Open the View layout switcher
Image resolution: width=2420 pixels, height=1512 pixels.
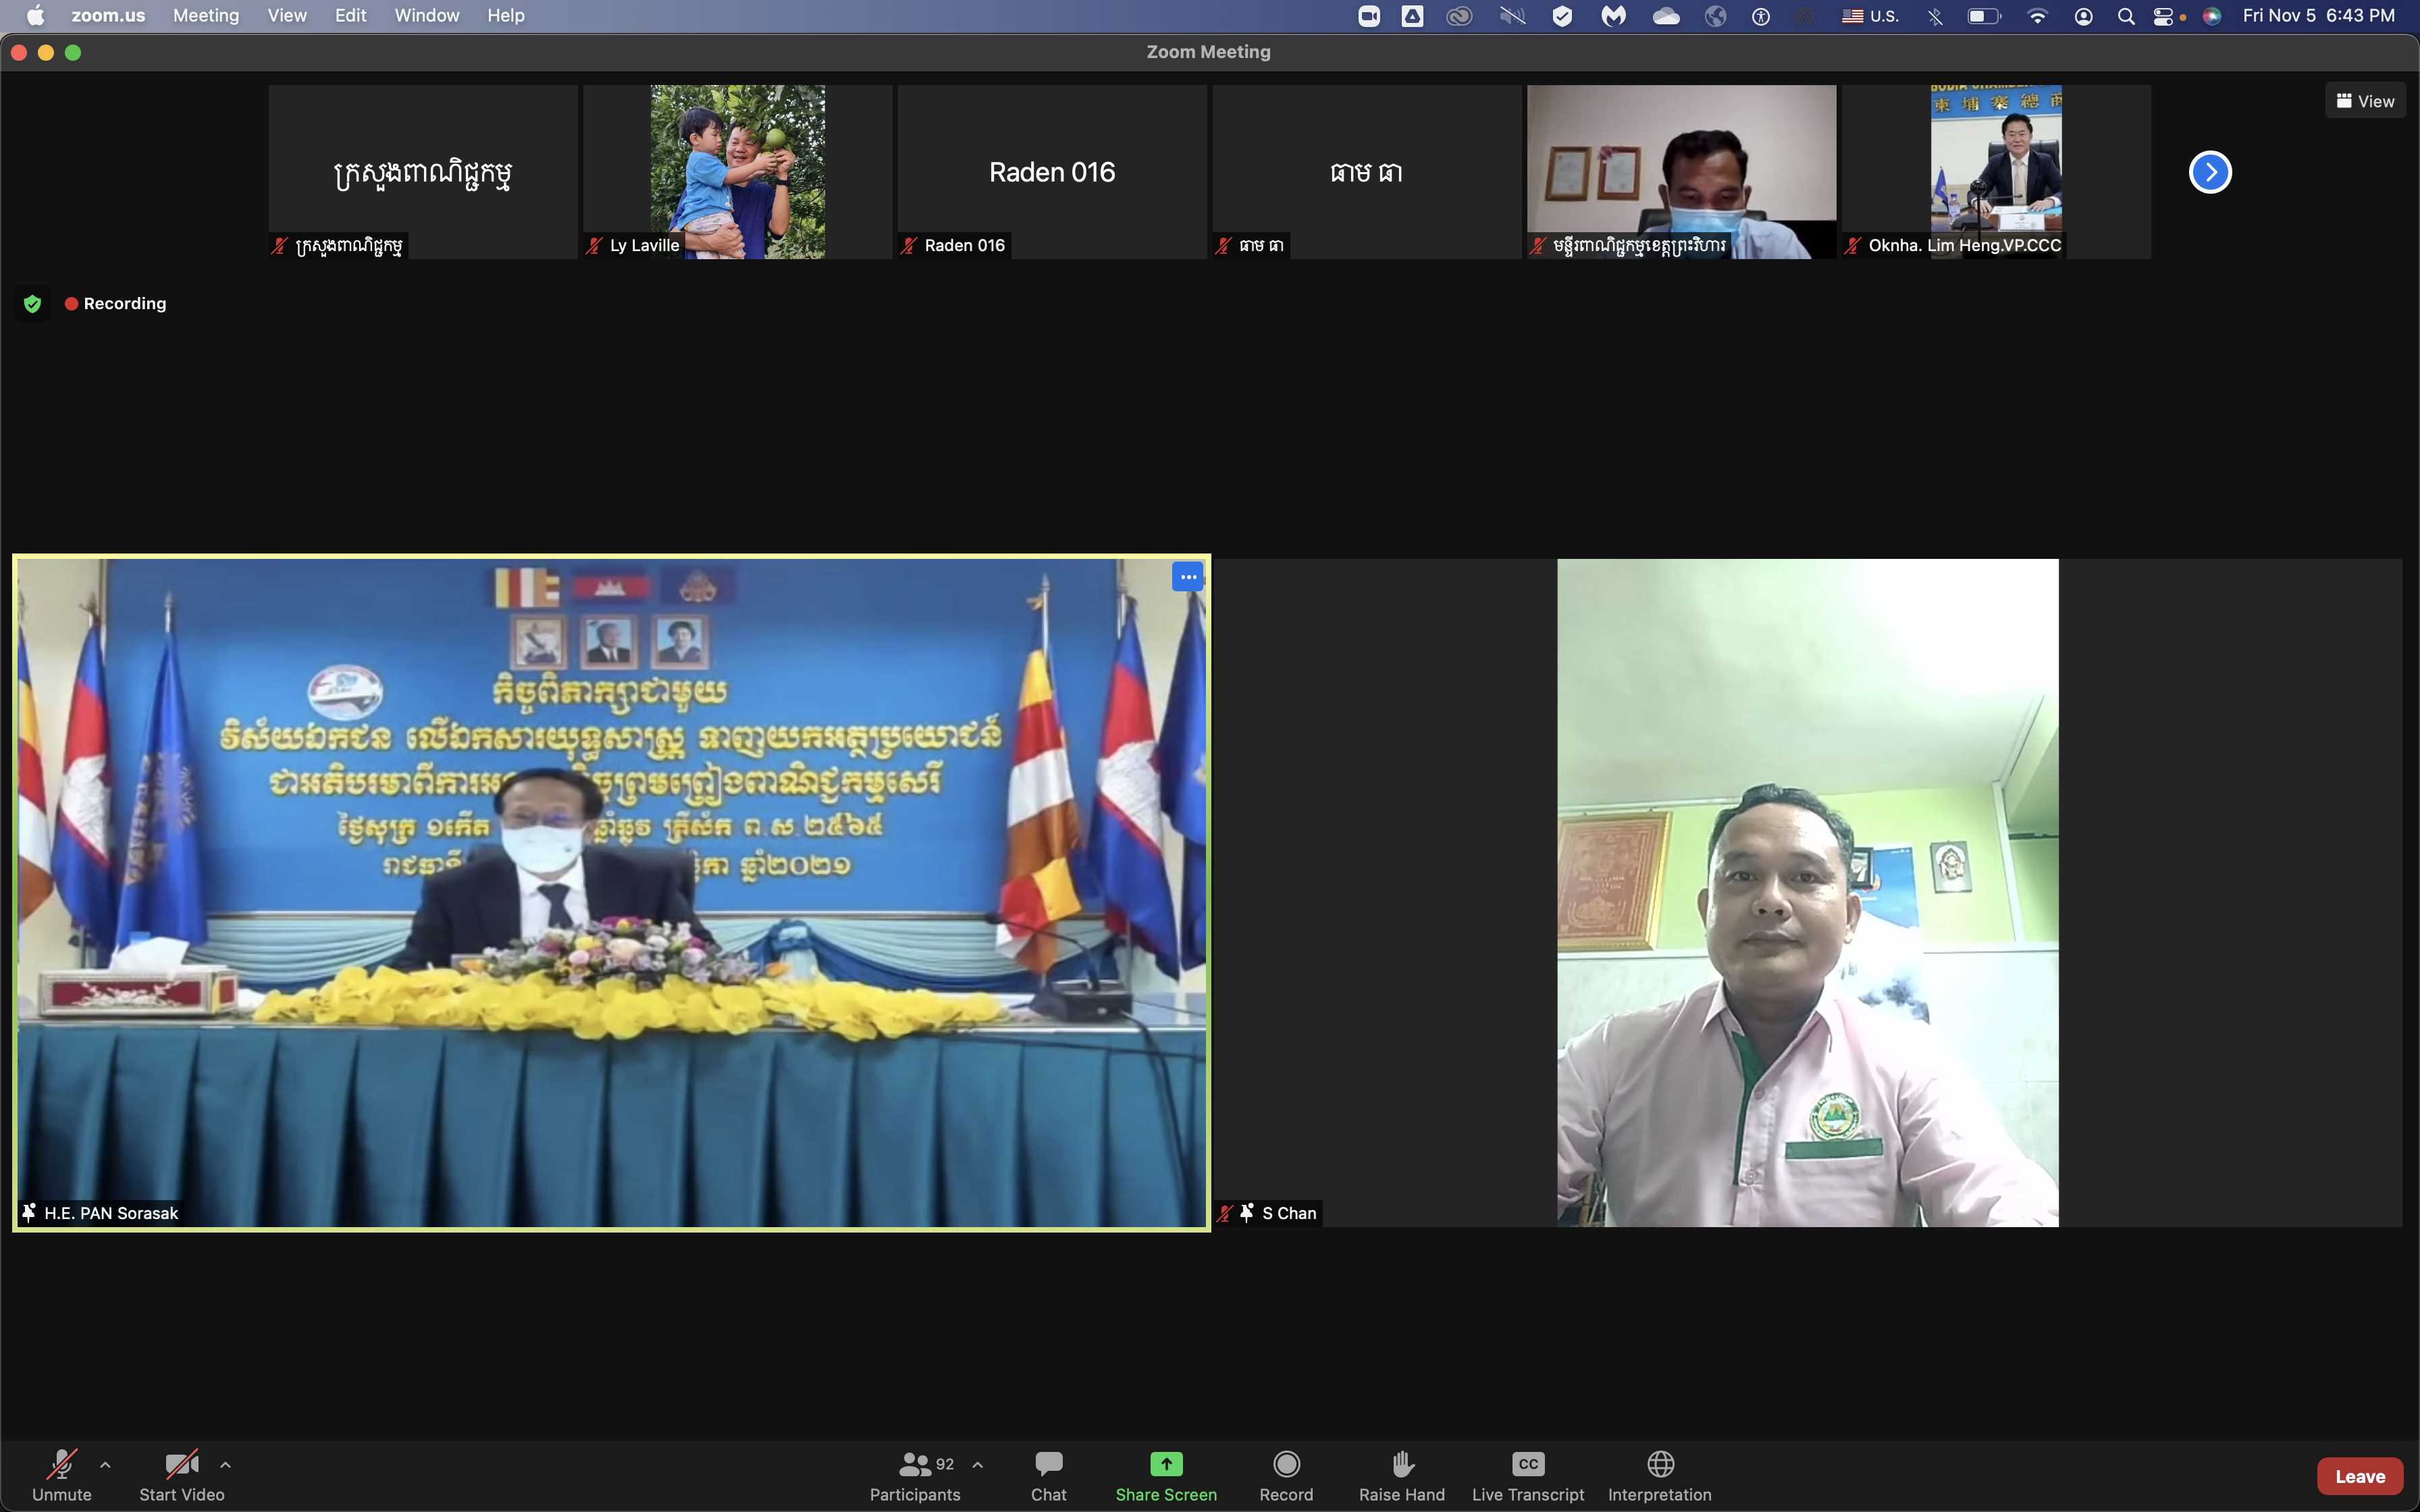(x=2365, y=101)
